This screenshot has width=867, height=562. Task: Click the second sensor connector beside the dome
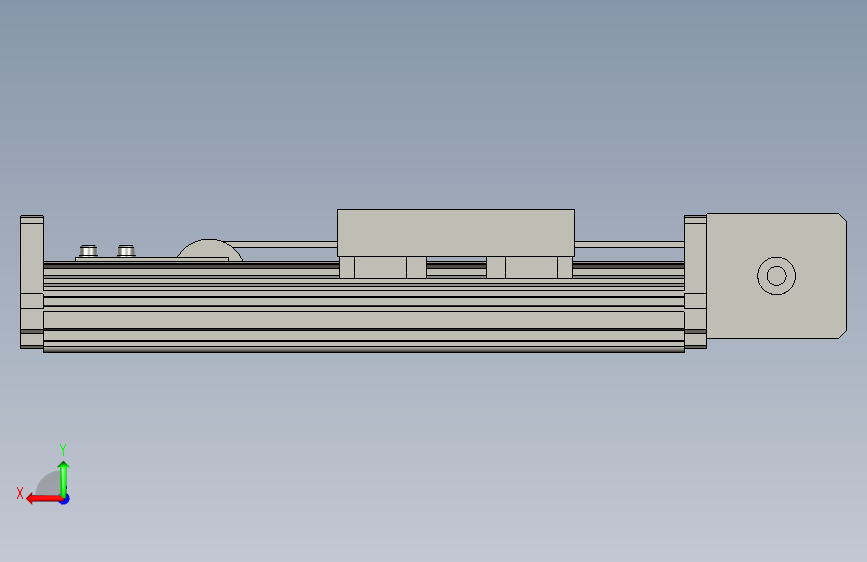126,251
